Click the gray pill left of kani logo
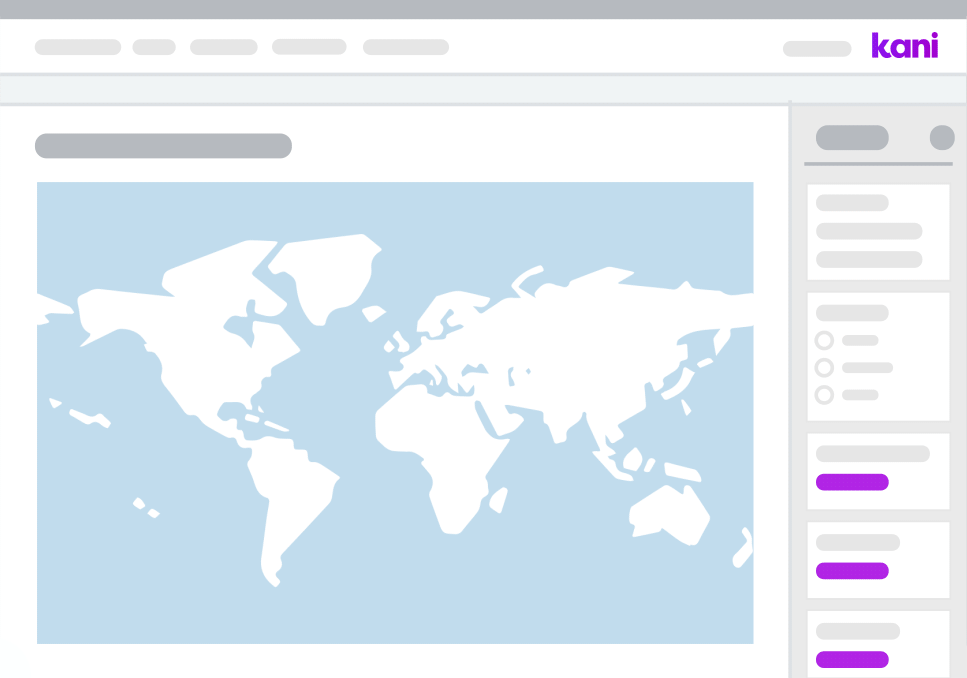This screenshot has width=967, height=678. tap(817, 48)
